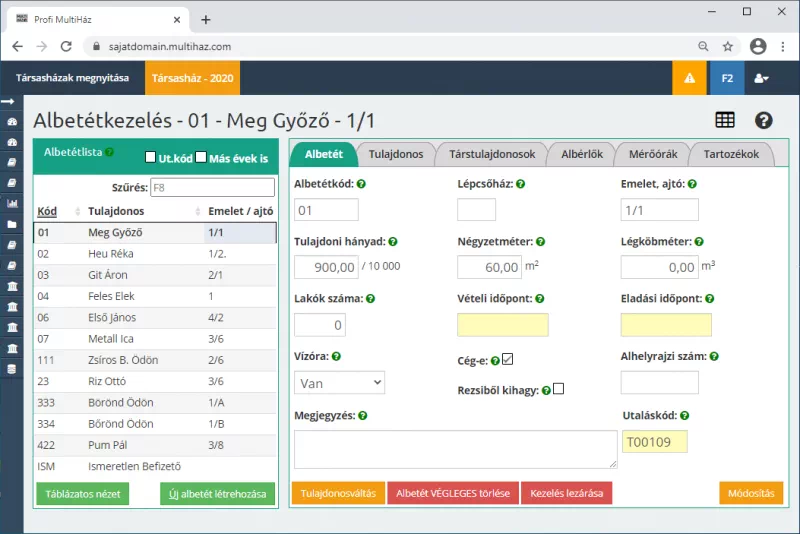Screen dimensions: 800x534
Task: Sort the list by Tulajdonos column
Action: click(116, 211)
